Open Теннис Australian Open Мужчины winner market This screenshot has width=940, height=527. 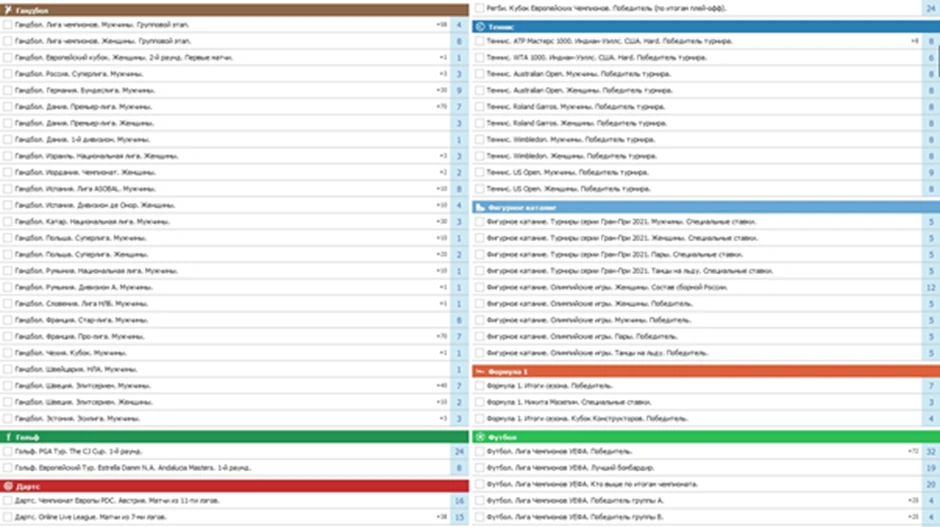(579, 74)
